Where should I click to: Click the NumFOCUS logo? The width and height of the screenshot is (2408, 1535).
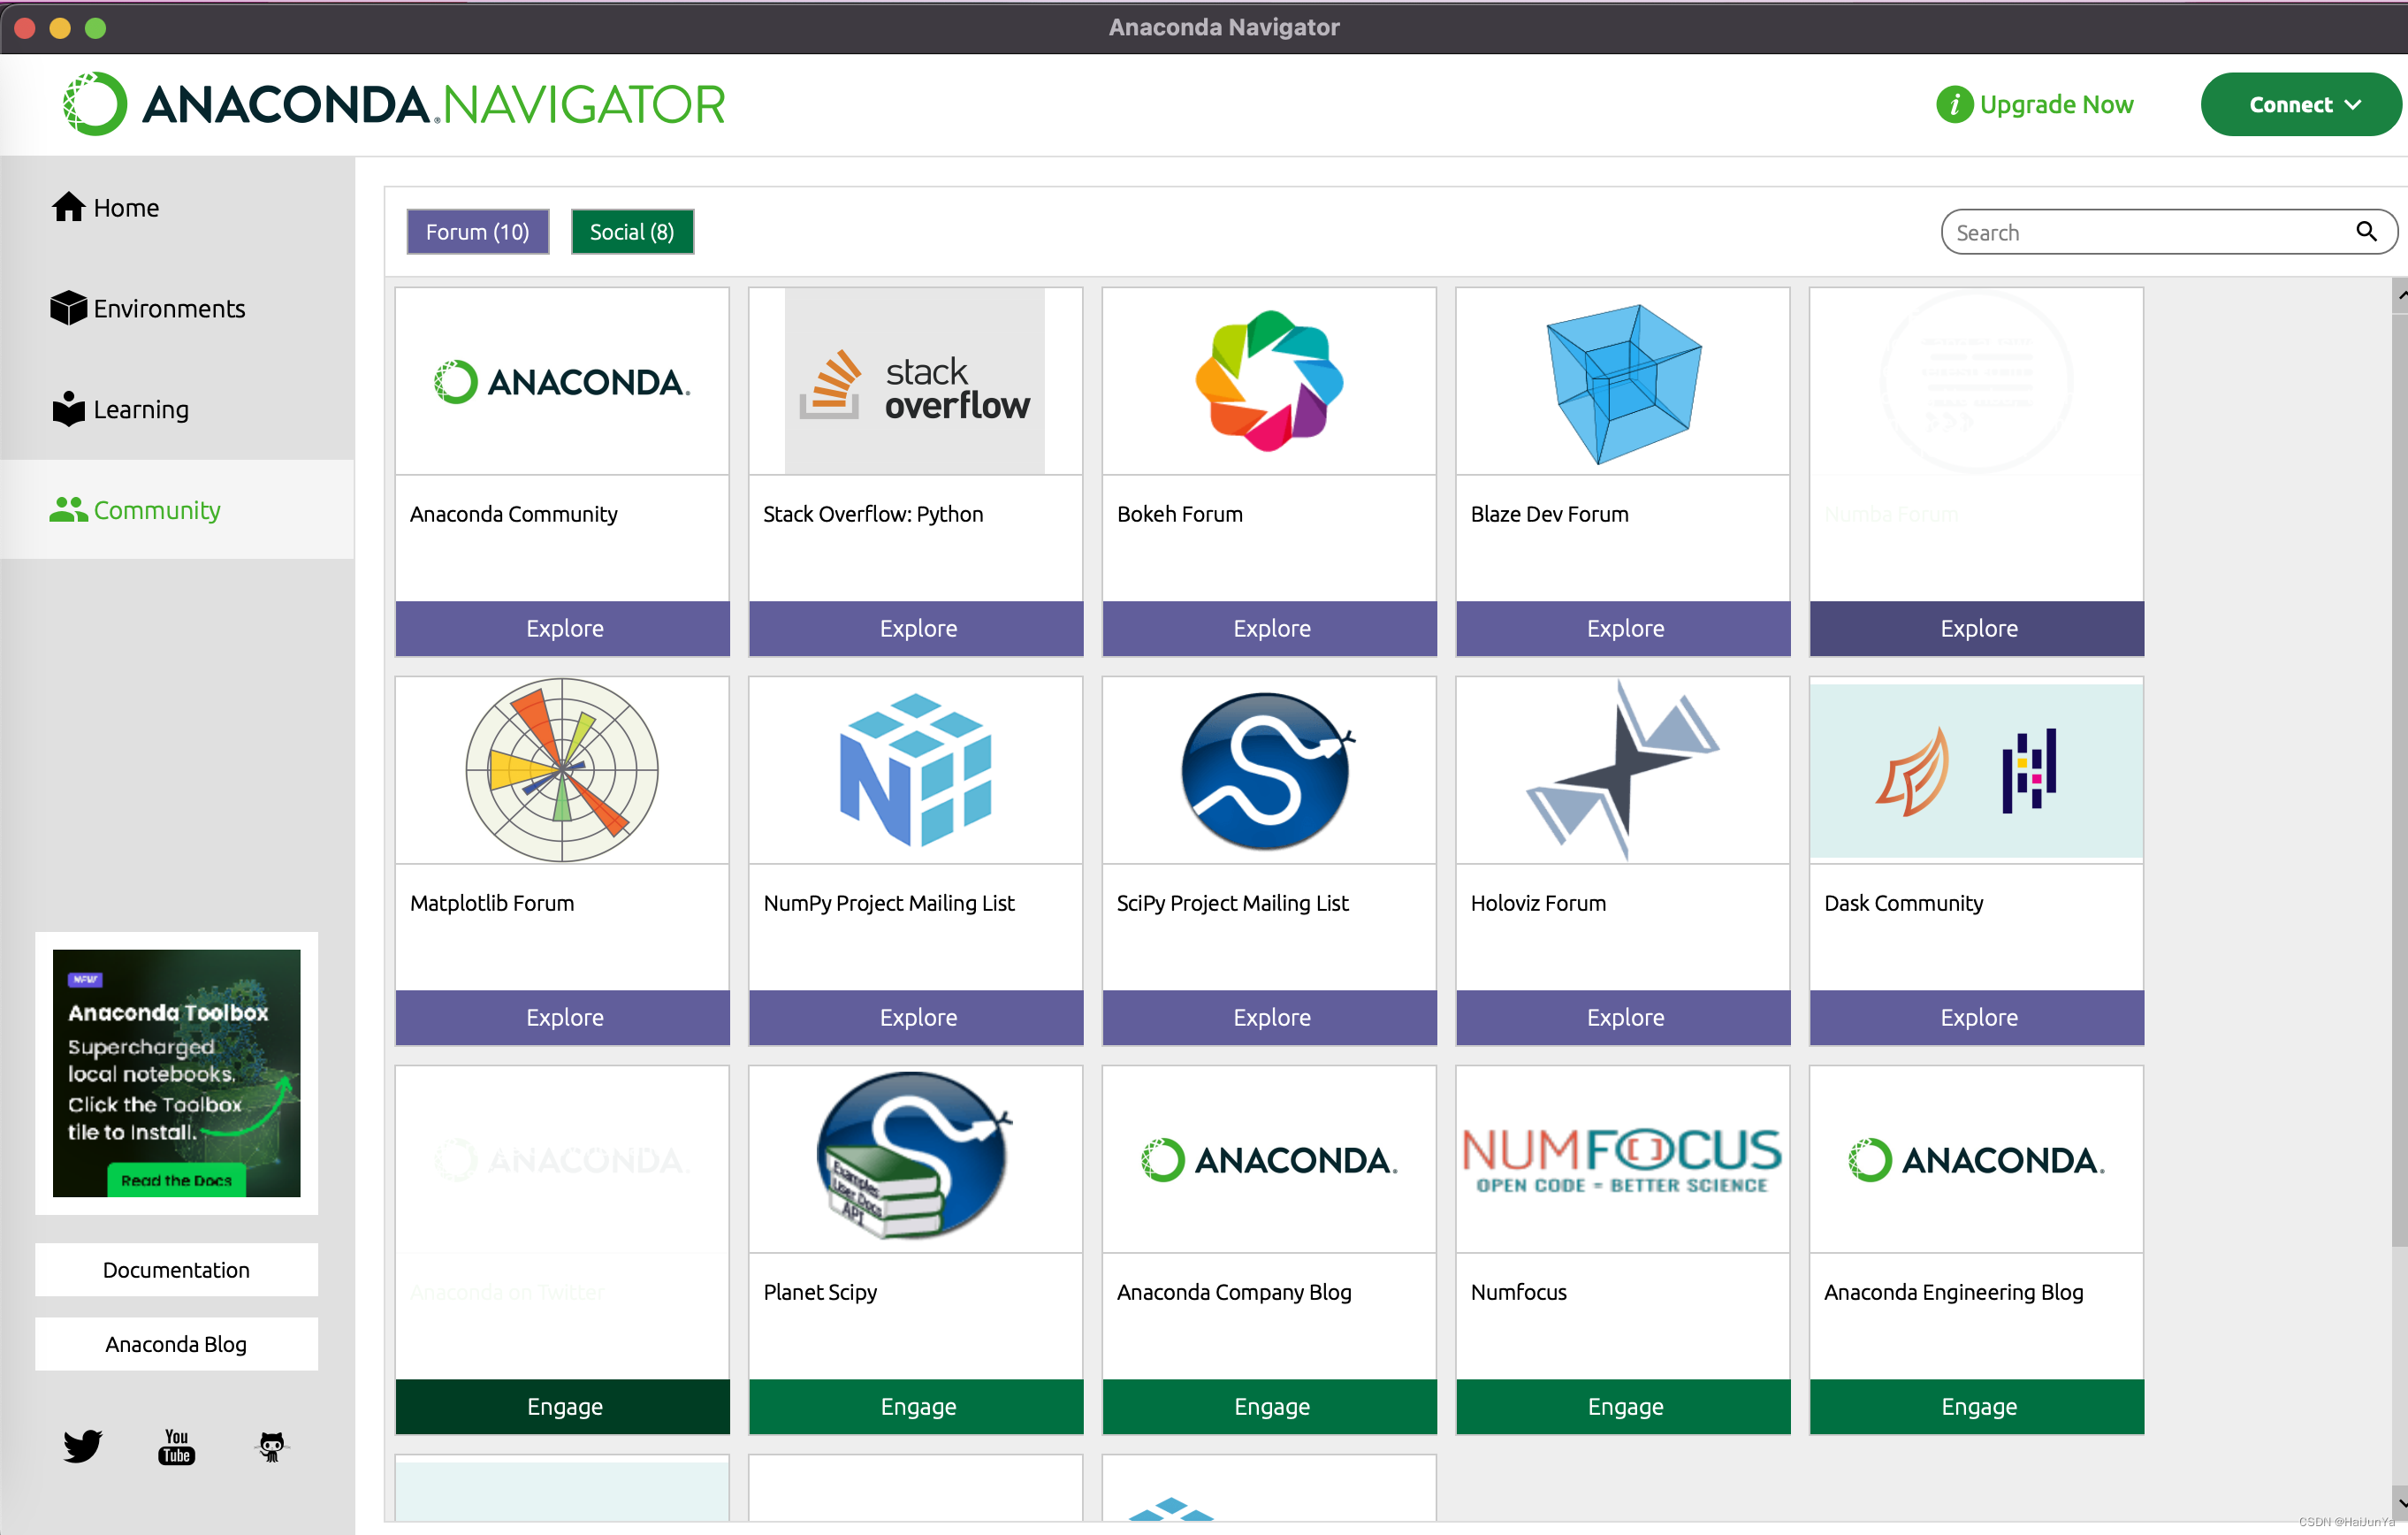pyautogui.click(x=1622, y=1160)
